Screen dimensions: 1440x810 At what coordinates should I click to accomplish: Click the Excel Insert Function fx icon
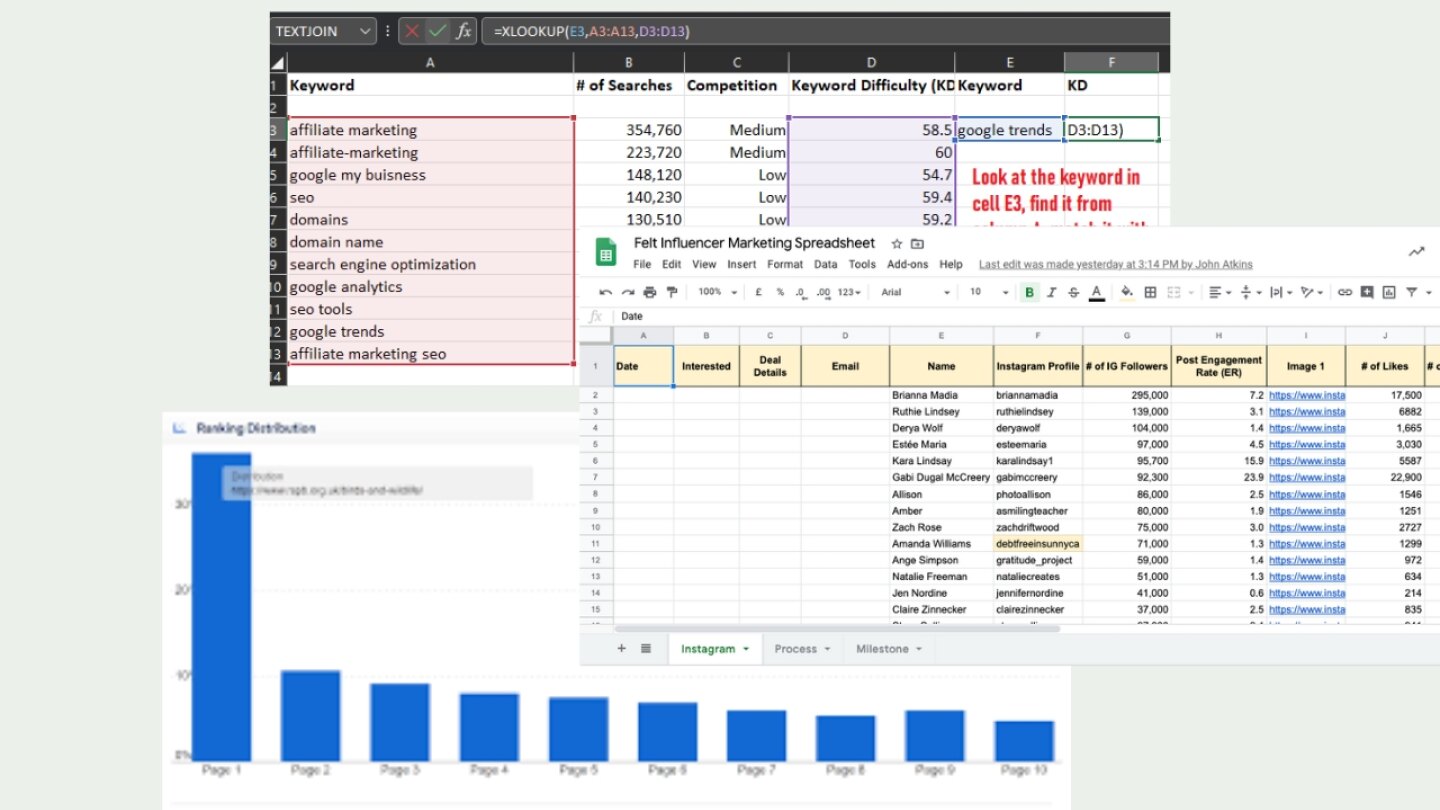tap(463, 31)
